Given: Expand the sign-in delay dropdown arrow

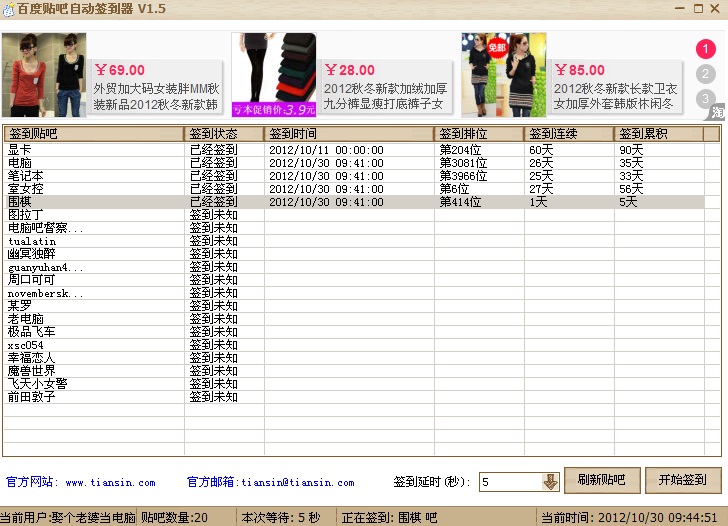Looking at the screenshot, I should pyautogui.click(x=551, y=482).
